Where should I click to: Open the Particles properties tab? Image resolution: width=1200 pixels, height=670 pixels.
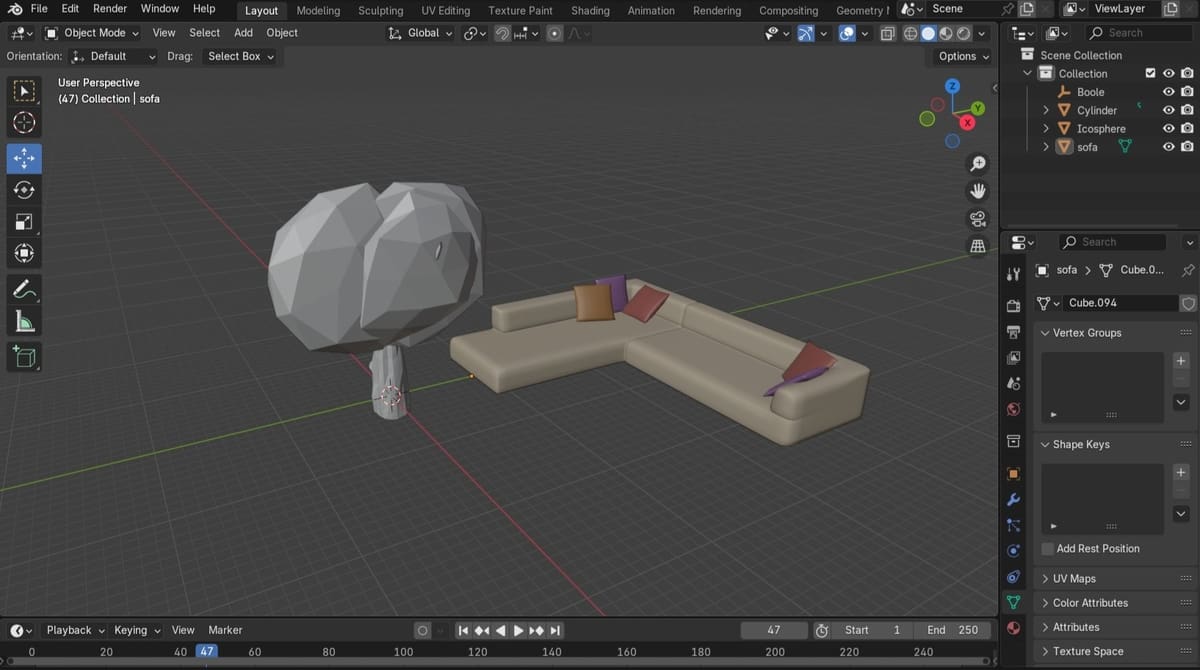click(1014, 526)
